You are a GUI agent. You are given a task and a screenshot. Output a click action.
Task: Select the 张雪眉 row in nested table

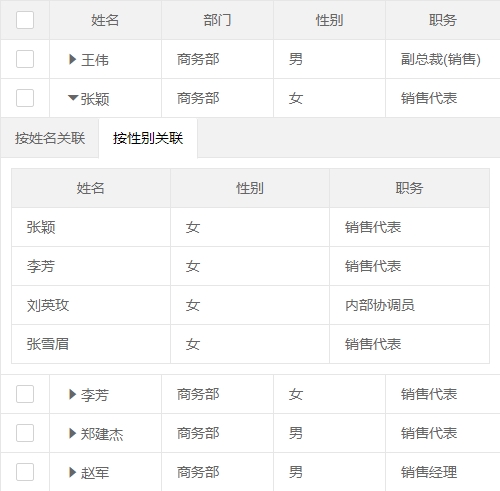pos(250,344)
